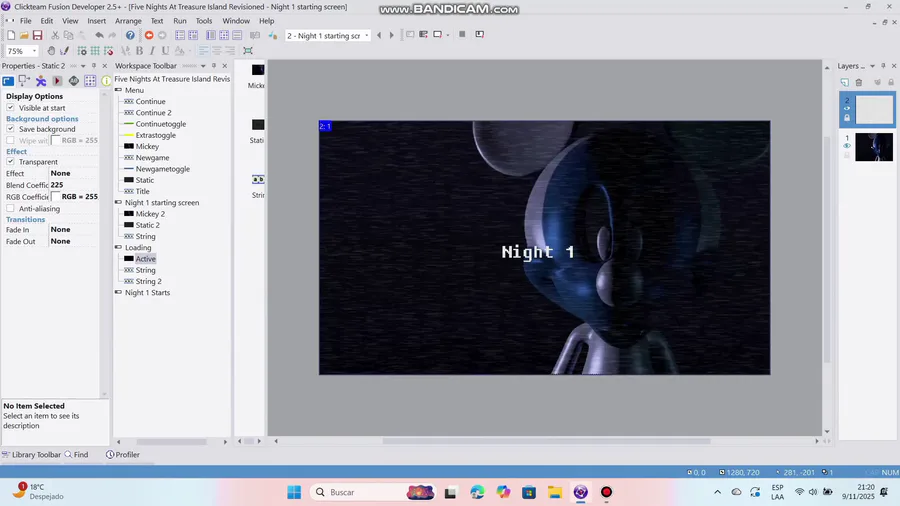Open the Run menu
The width and height of the screenshot is (900, 506).
[180, 21]
